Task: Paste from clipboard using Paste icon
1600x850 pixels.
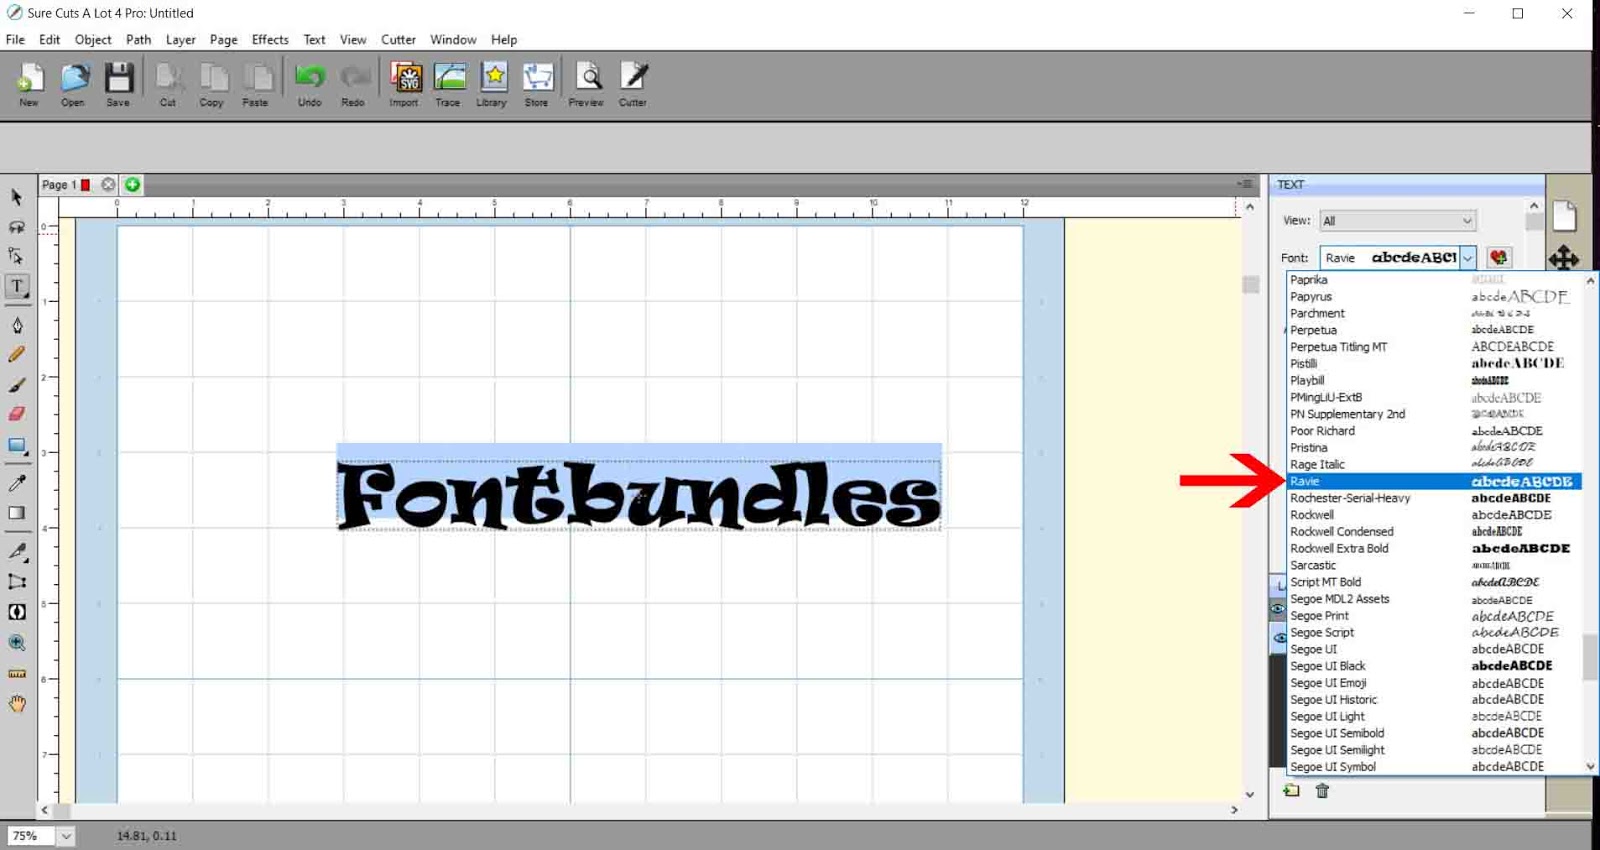Action: tap(256, 83)
